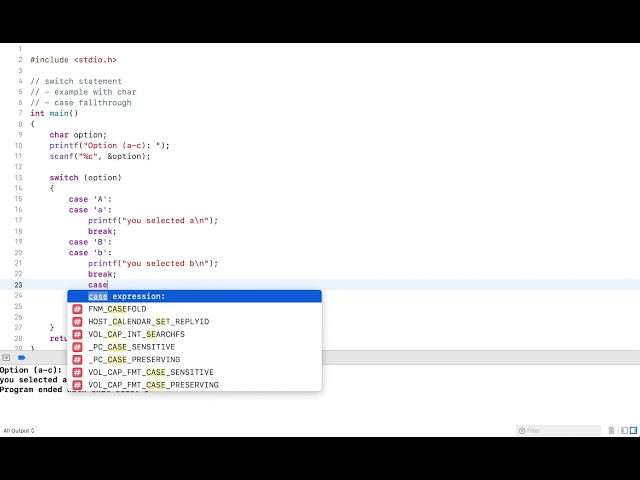Click typed 'case' on line 23

[98, 285]
